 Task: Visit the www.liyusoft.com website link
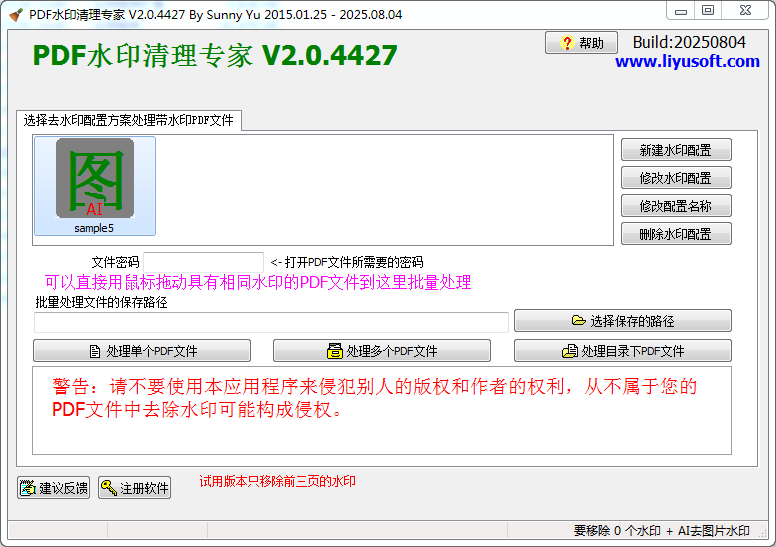point(687,61)
